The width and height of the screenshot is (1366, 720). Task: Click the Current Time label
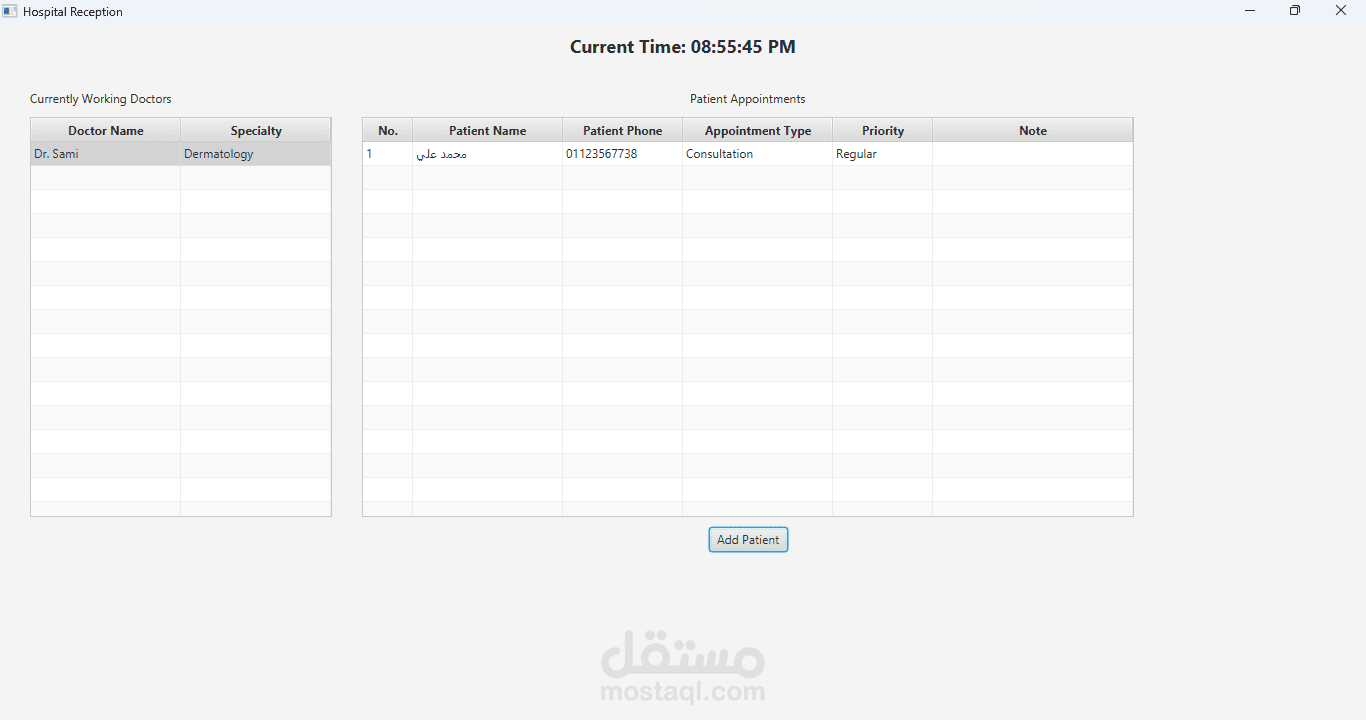[x=683, y=47]
